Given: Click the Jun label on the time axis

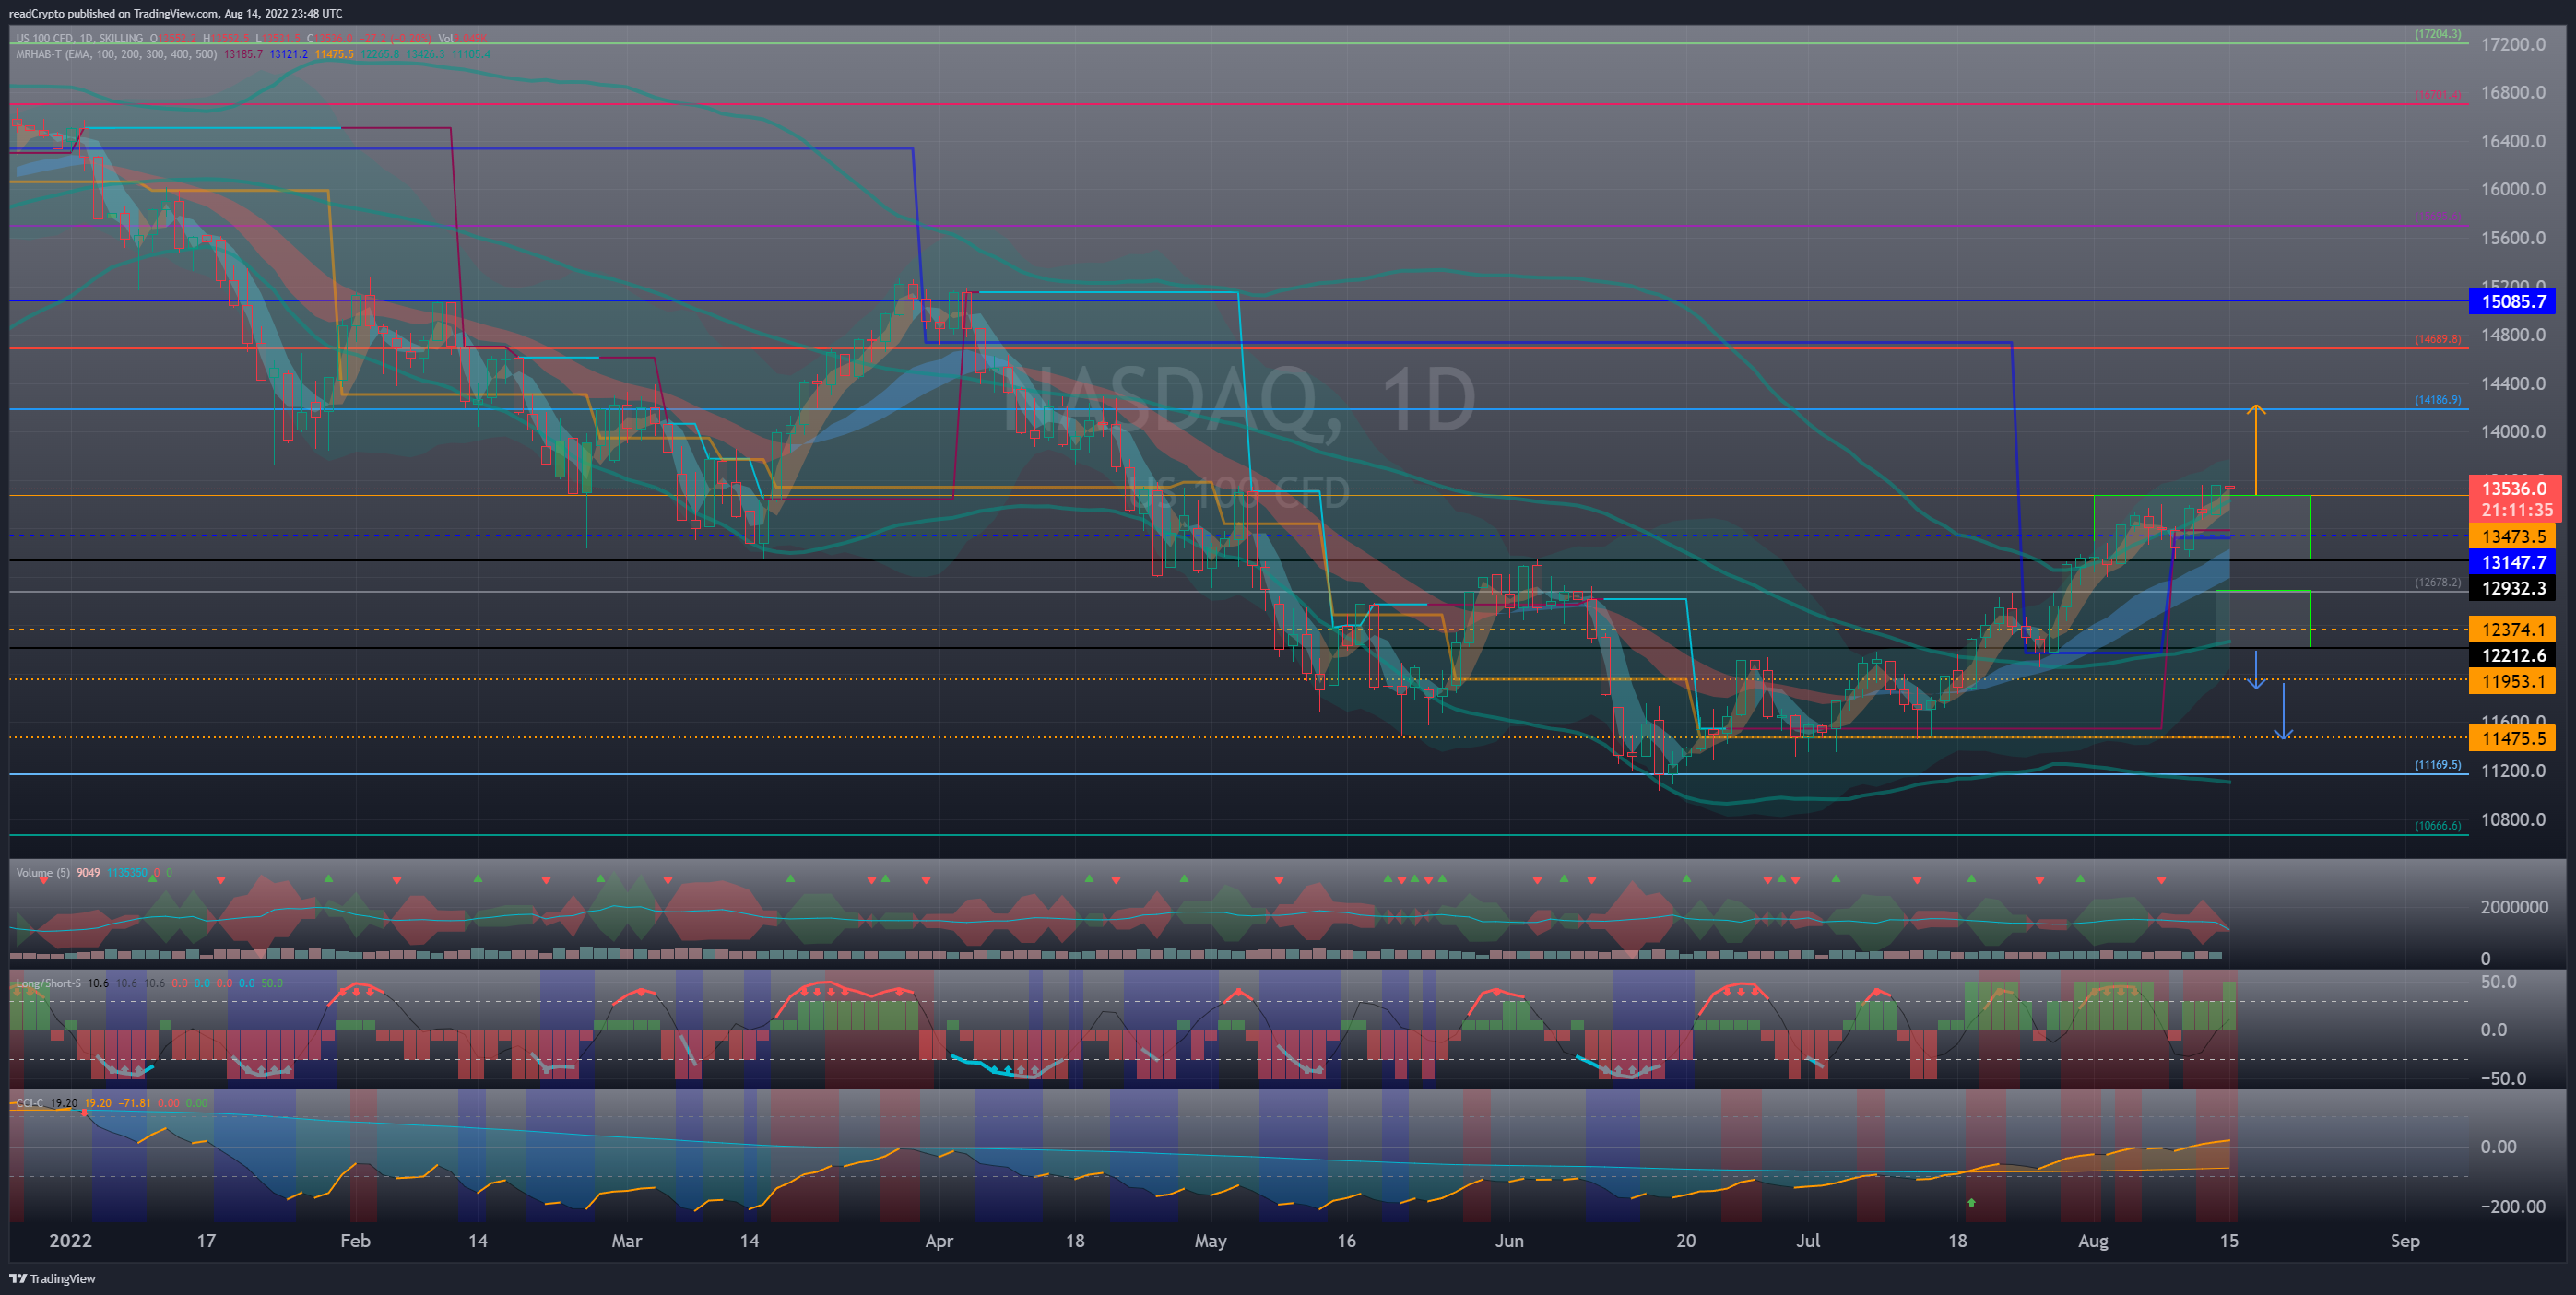Looking at the screenshot, I should point(1509,1241).
